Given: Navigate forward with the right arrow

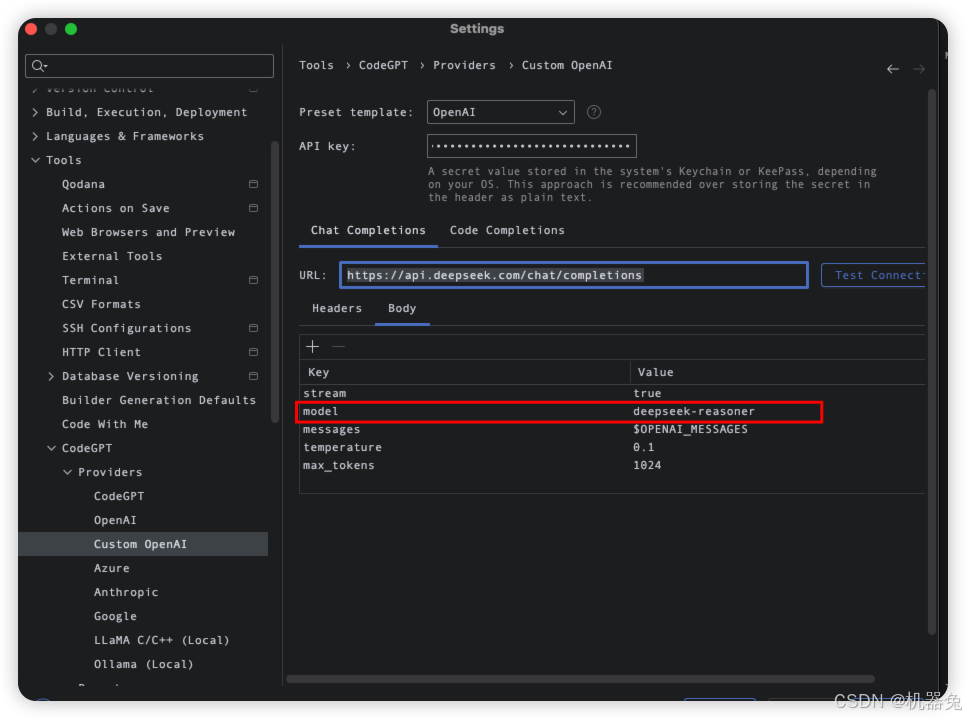Looking at the screenshot, I should [x=919, y=69].
